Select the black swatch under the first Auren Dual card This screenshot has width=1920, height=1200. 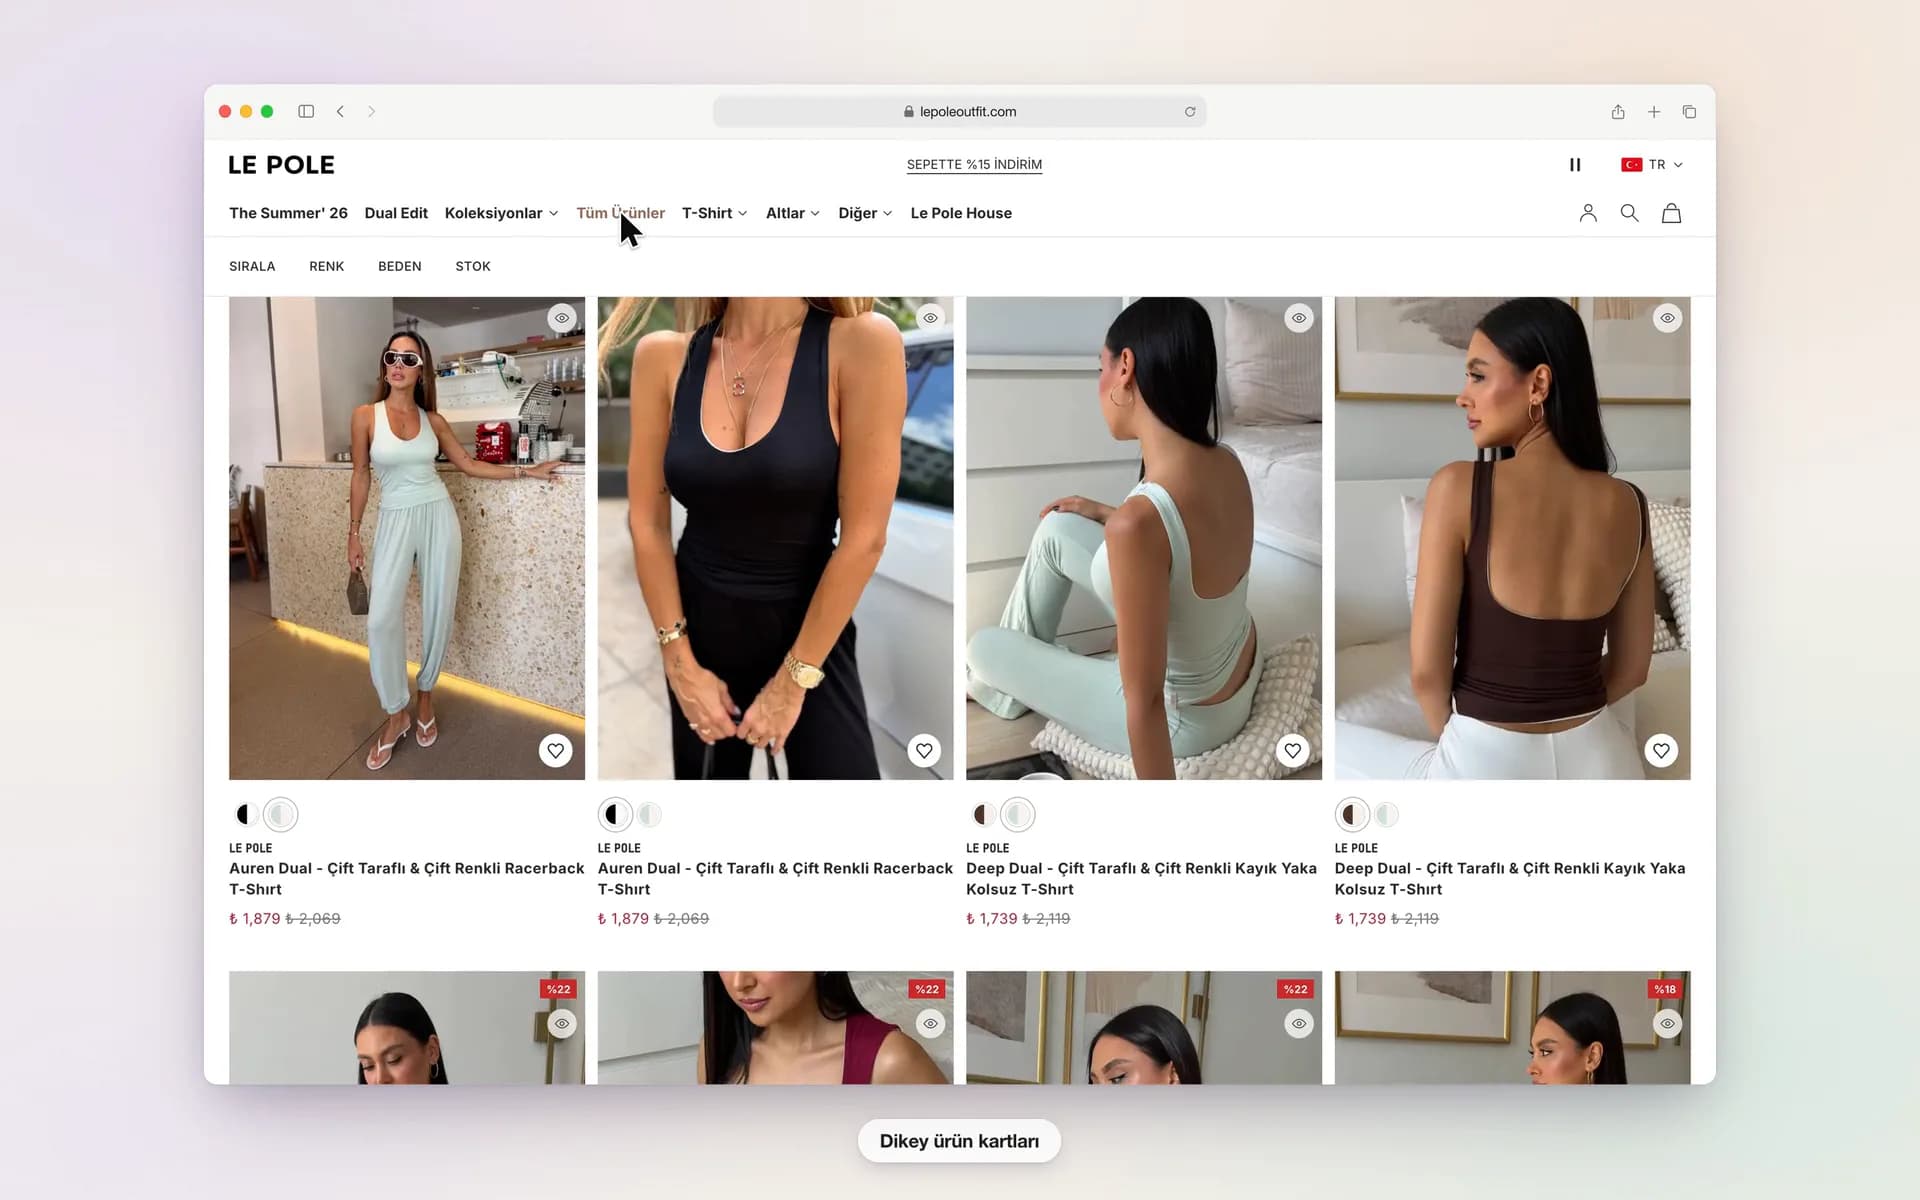(246, 815)
